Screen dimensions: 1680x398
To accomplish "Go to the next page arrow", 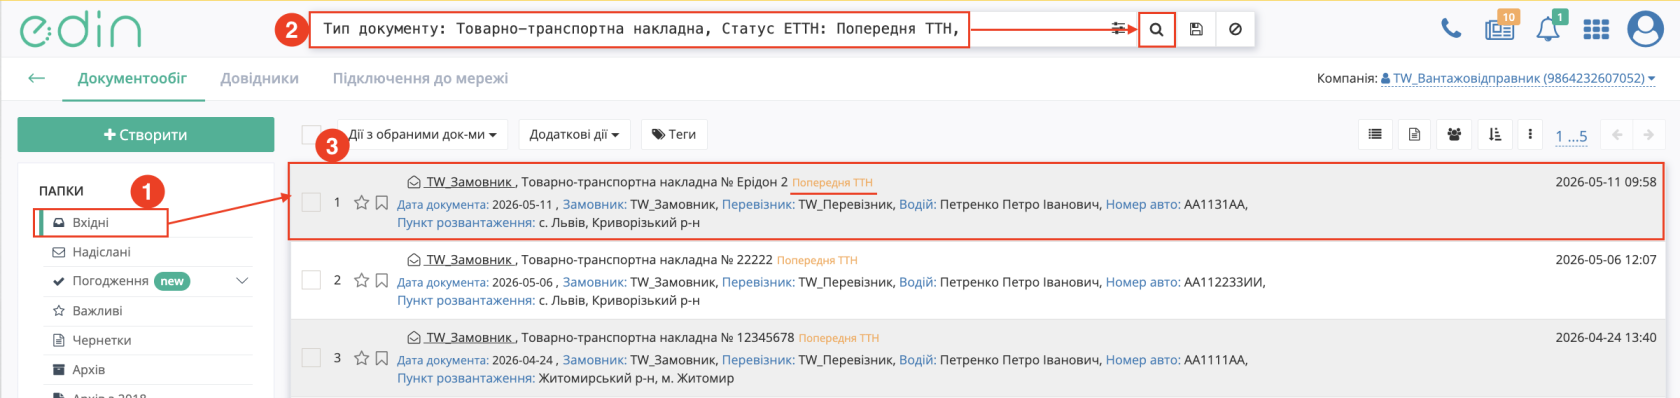I will click(1649, 134).
